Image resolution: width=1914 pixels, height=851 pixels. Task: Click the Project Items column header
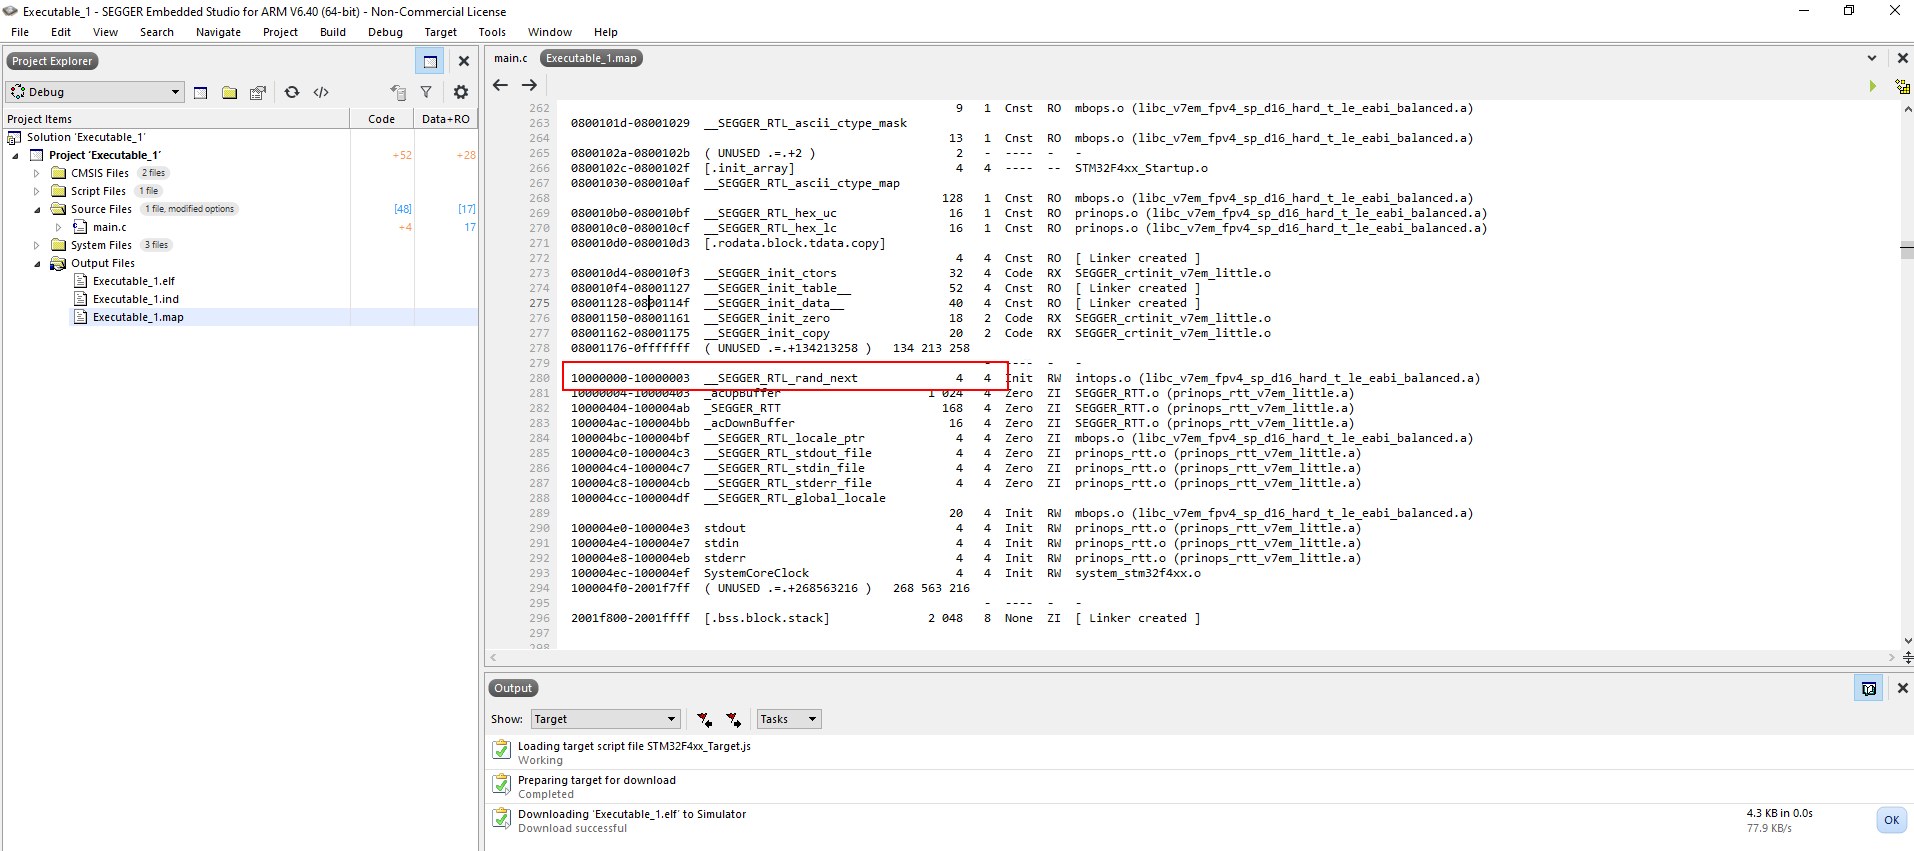(176, 119)
